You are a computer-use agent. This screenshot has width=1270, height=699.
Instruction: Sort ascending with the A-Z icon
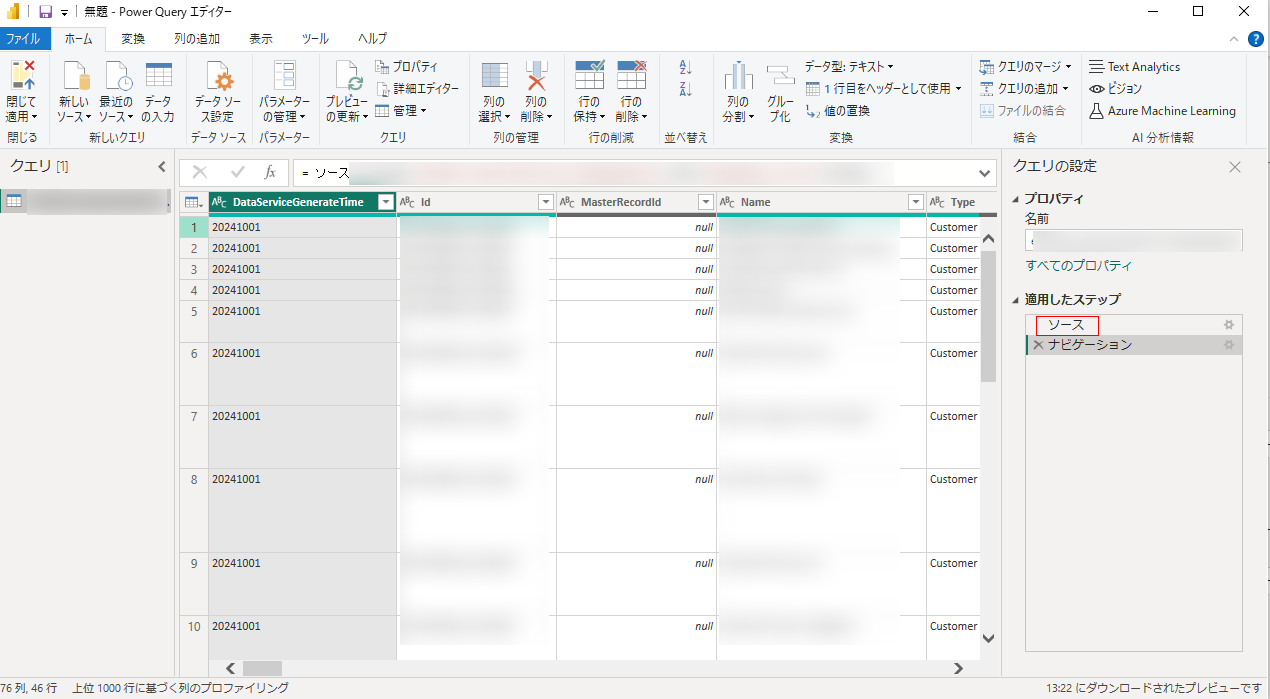click(685, 67)
